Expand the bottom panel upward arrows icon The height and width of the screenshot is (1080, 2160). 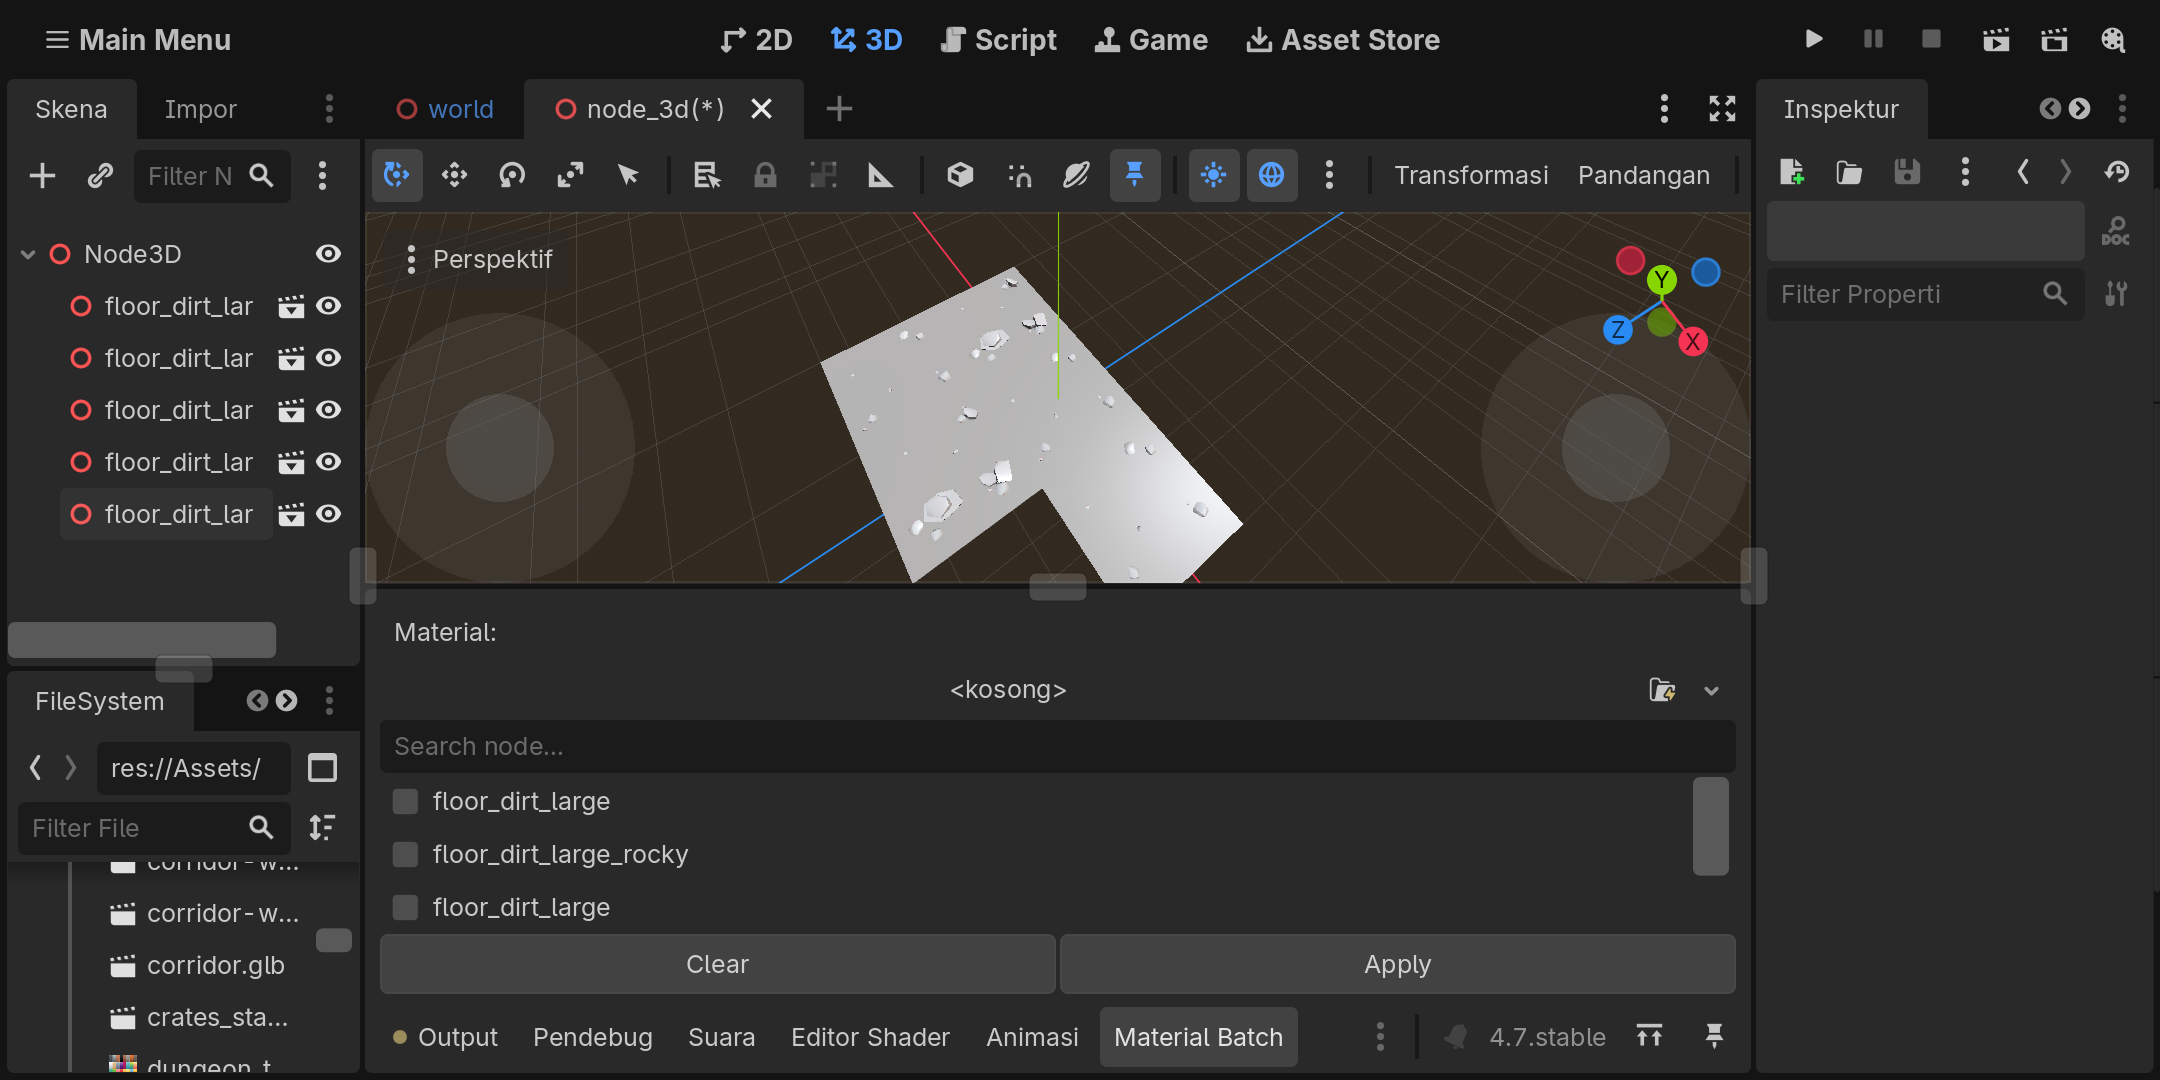[1649, 1036]
